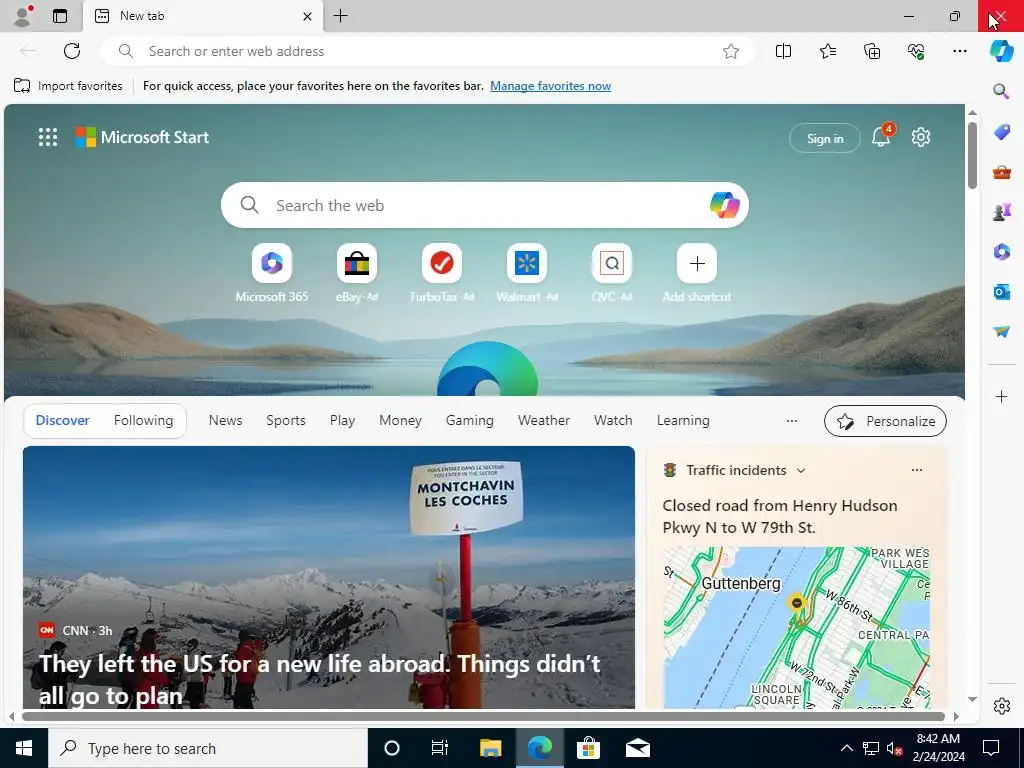Open Mail app from taskbar
This screenshot has width=1024, height=768.
point(637,748)
